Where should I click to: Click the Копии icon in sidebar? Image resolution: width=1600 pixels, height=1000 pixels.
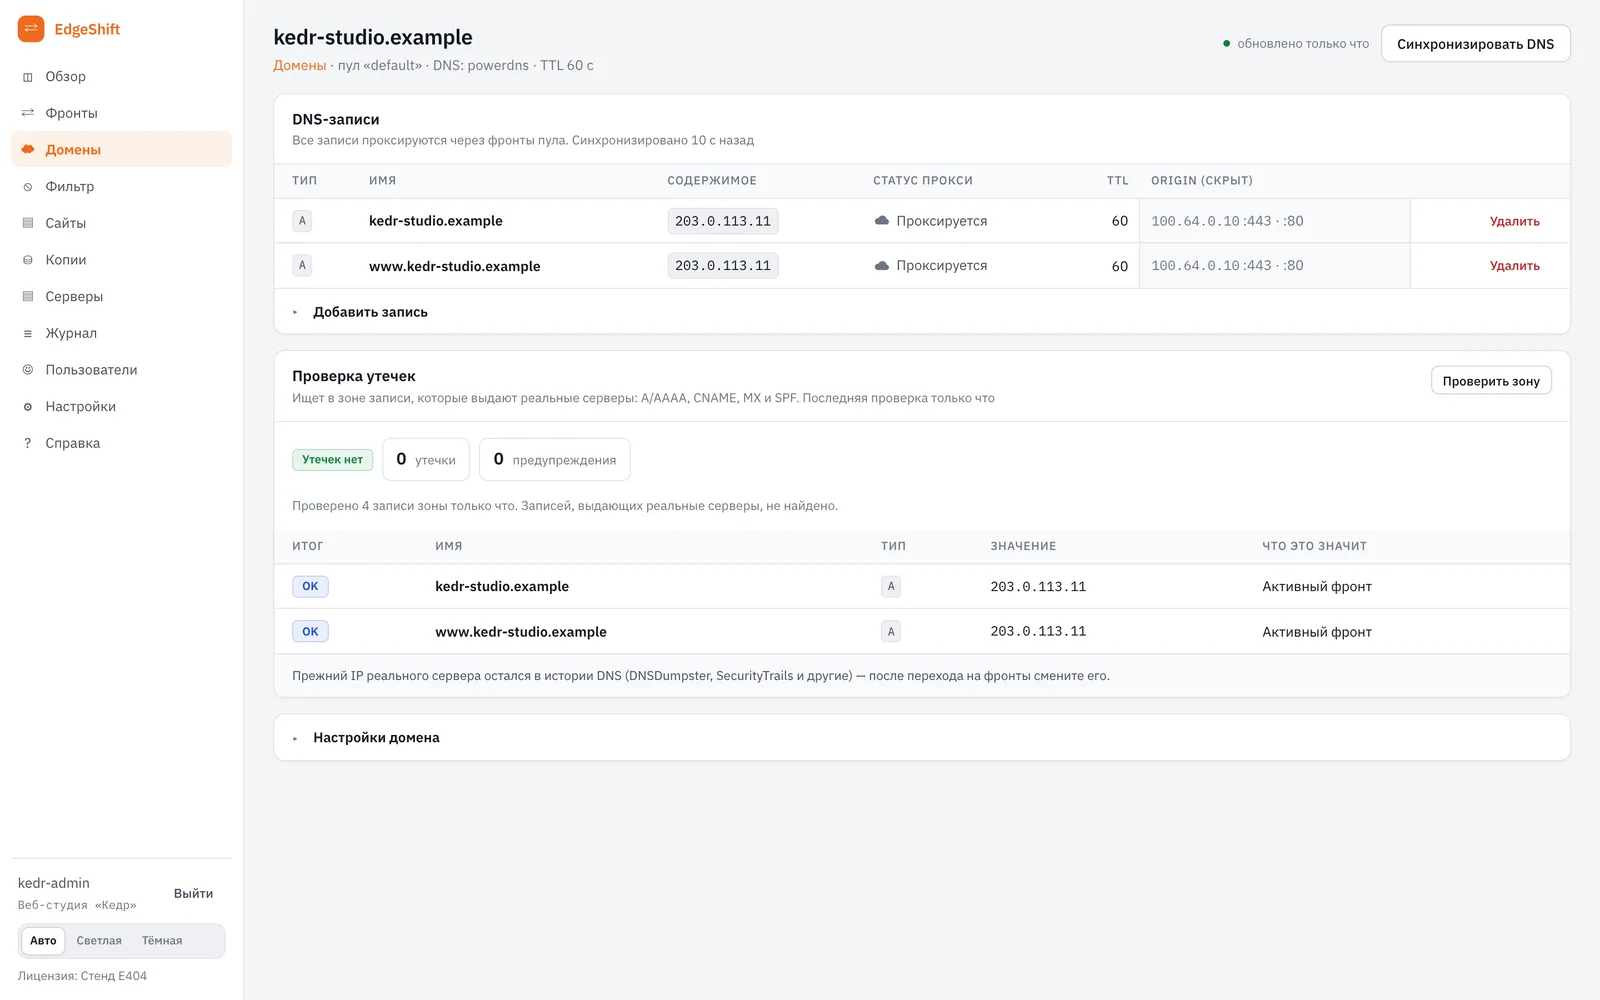(28, 260)
